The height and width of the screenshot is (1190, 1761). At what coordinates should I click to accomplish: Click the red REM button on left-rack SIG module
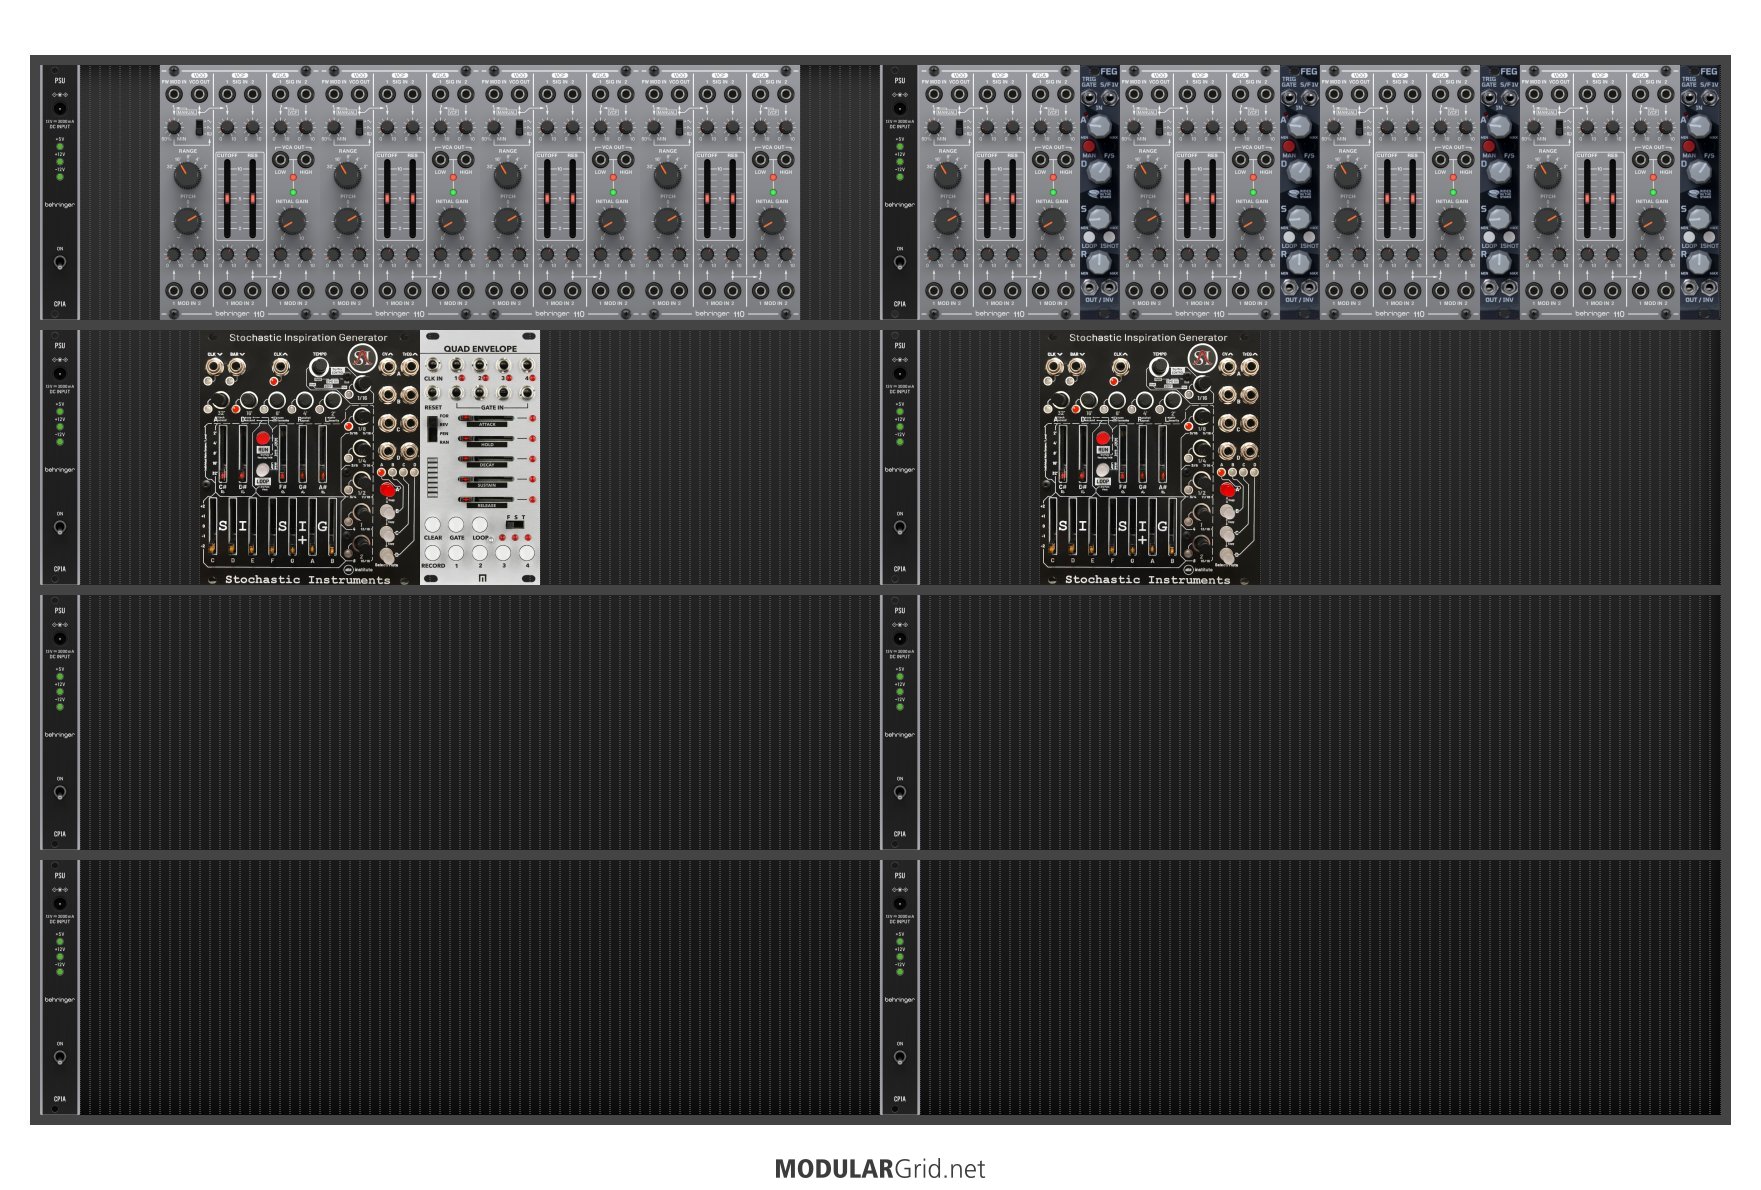coord(262,439)
